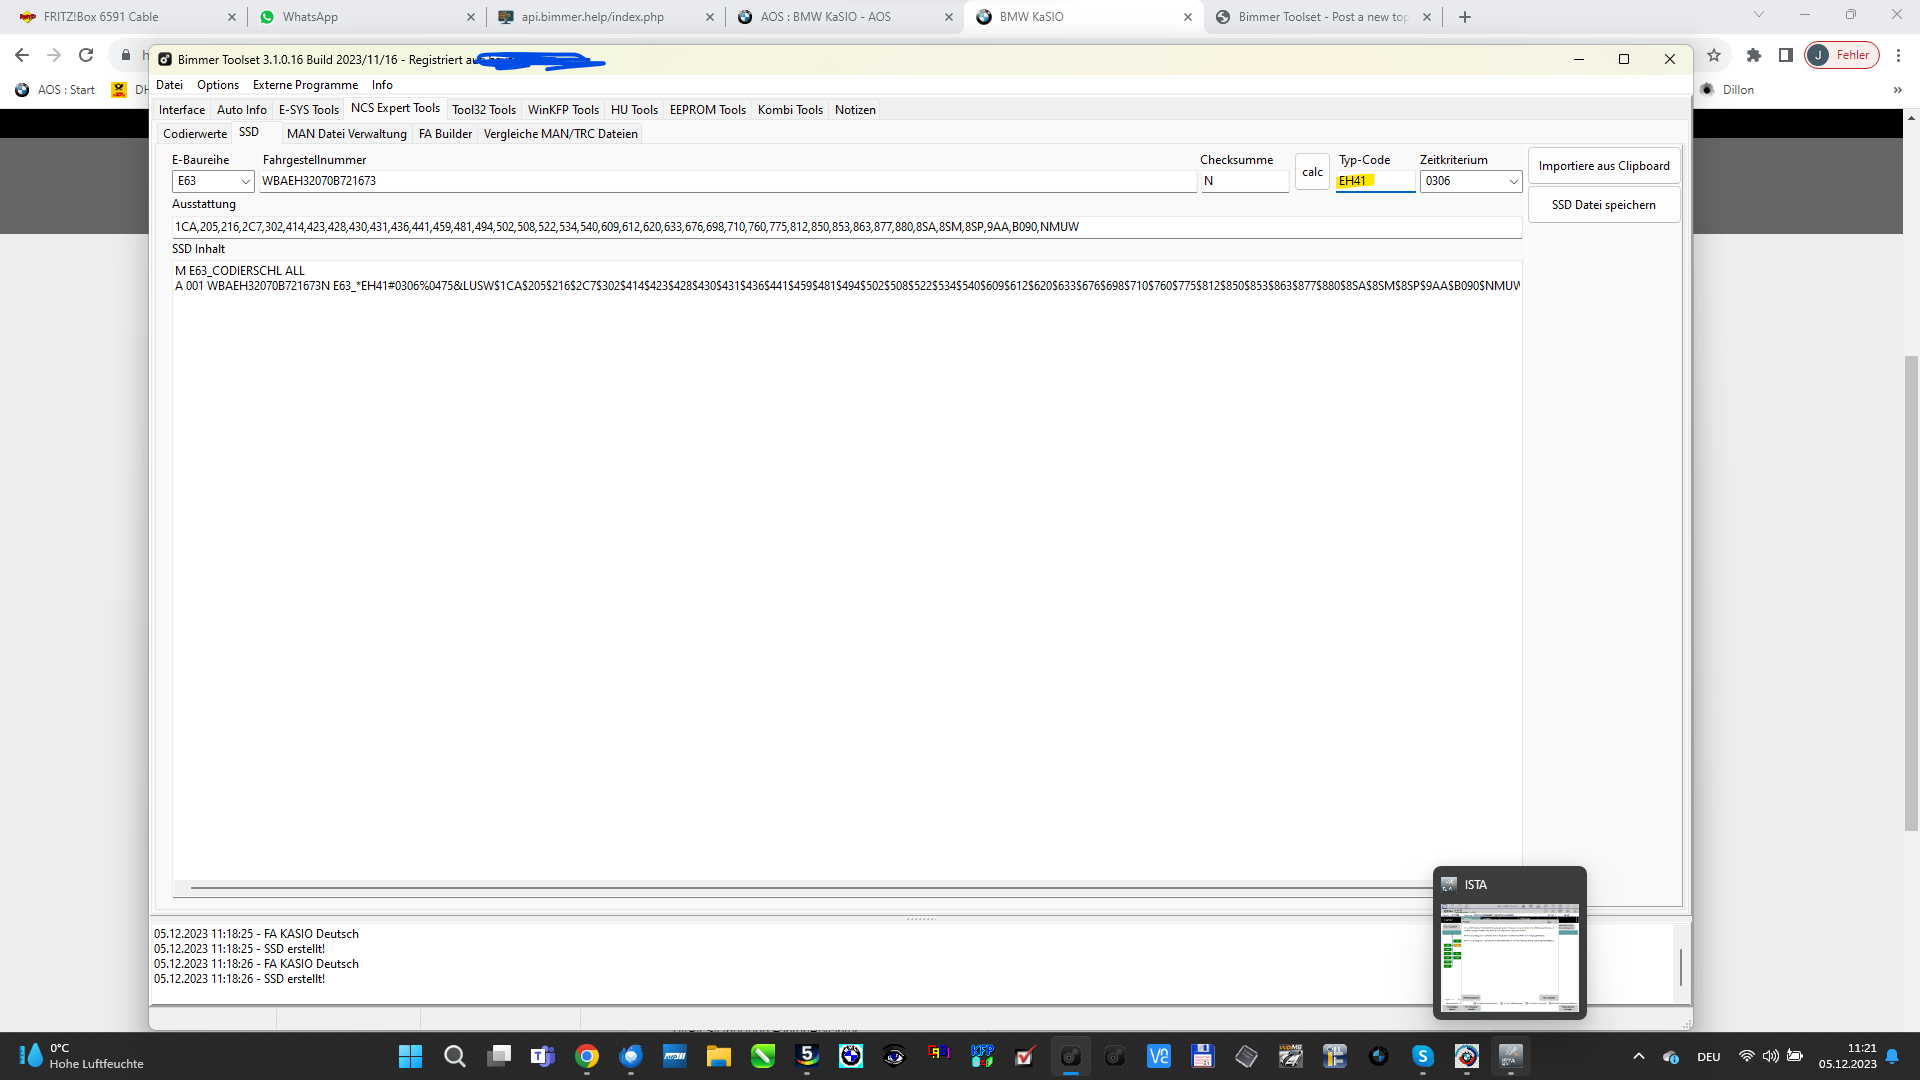
Task: Open the eye icon app in taskbar
Action: click(894, 1056)
